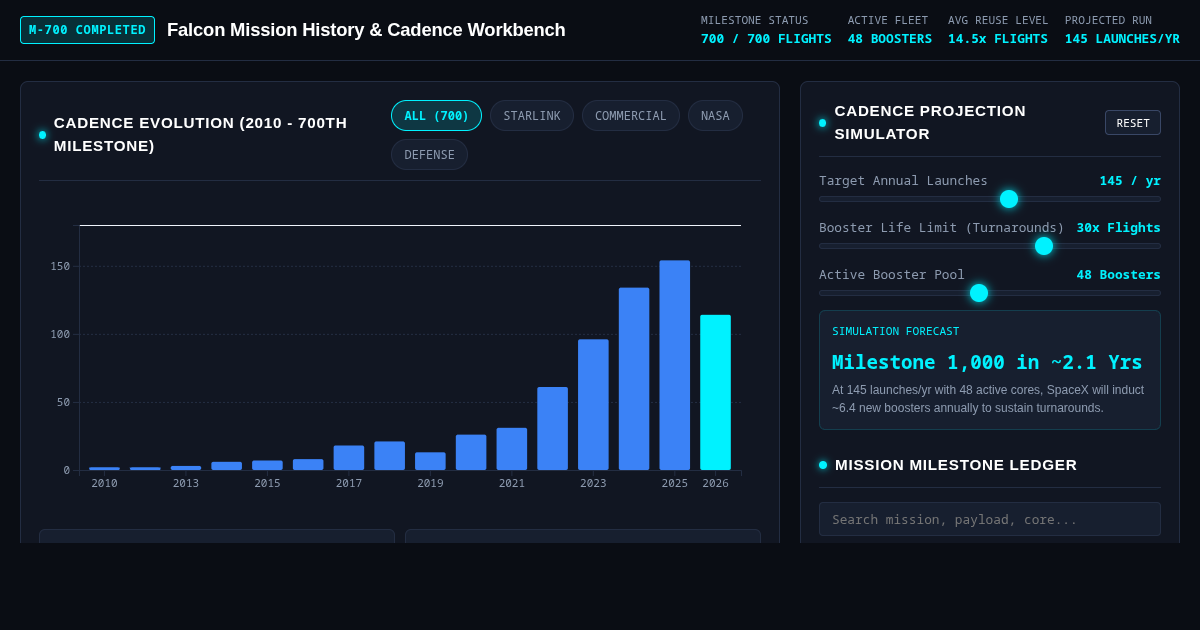Click the 2025 bar in cadence chart

(x=675, y=365)
